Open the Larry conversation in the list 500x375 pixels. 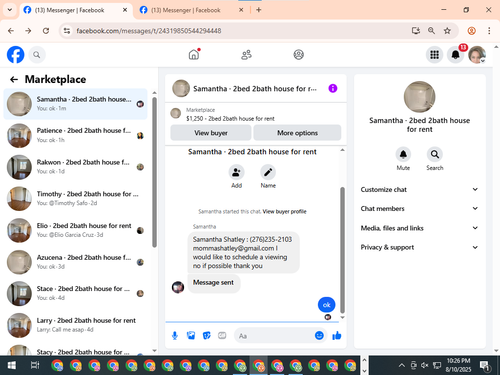(76, 325)
